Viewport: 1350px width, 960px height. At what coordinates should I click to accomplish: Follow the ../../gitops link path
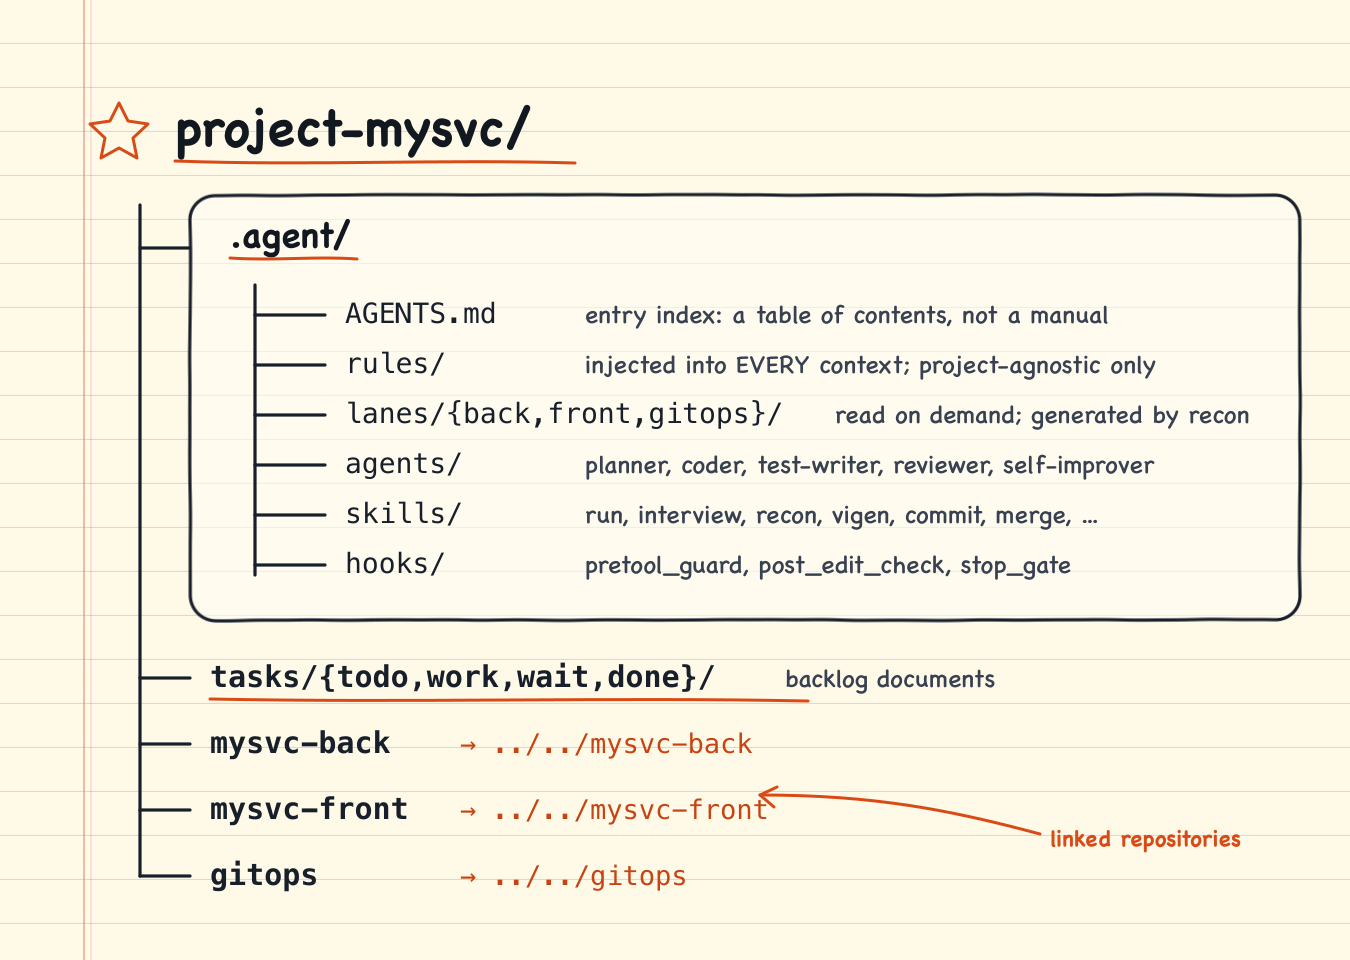tap(589, 877)
